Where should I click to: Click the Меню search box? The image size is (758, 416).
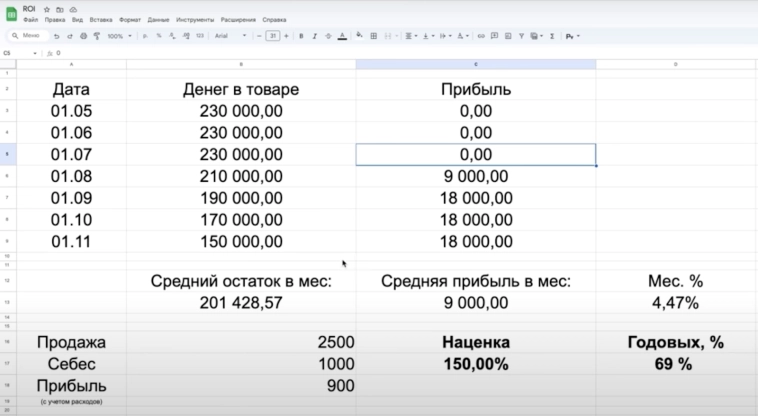(28, 36)
